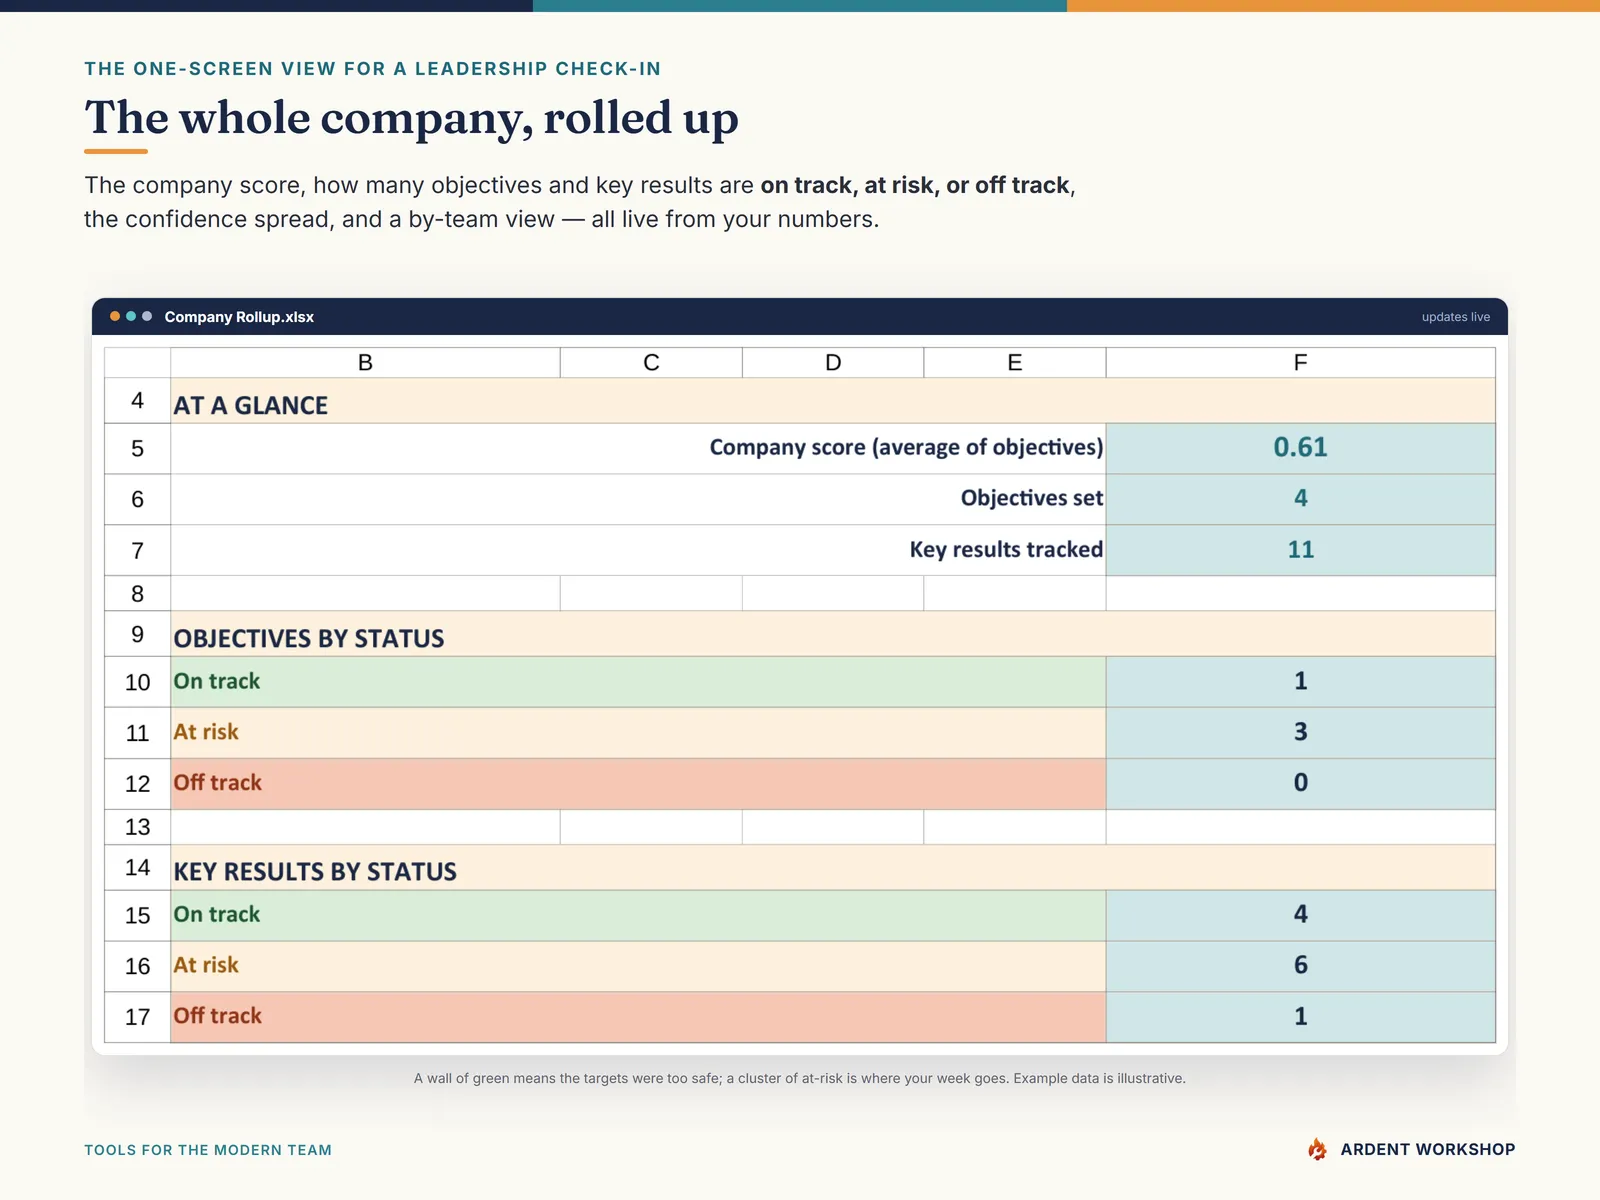Click the 'Objectives set' label
This screenshot has height=1200, width=1600.
(x=1032, y=498)
